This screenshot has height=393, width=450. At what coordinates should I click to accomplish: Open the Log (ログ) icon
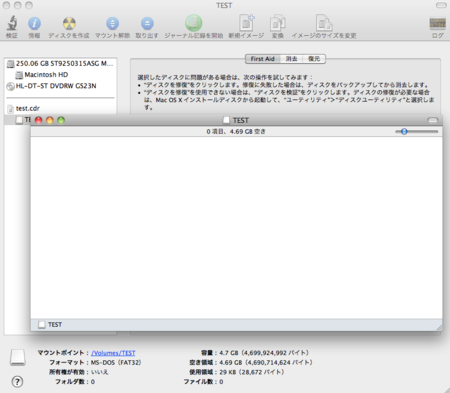(x=437, y=23)
